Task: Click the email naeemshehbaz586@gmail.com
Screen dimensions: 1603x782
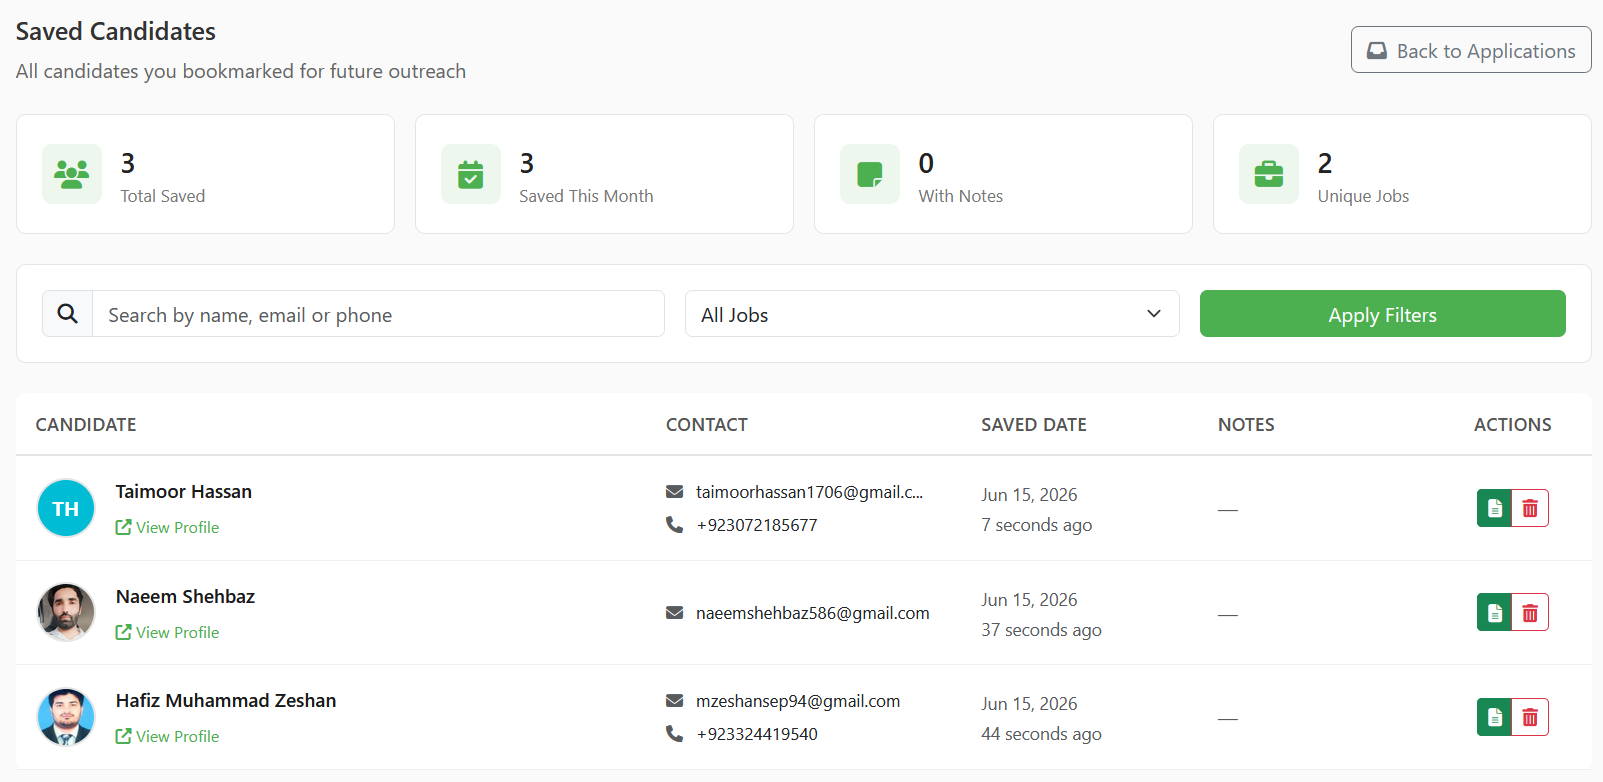Action: 813,613
